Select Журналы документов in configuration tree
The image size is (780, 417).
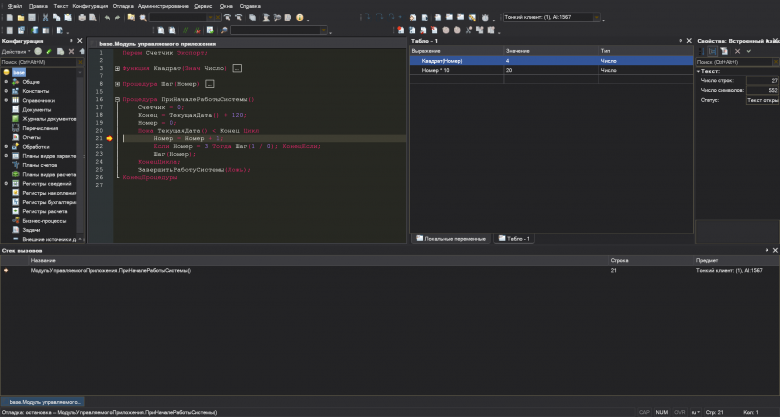(49, 119)
